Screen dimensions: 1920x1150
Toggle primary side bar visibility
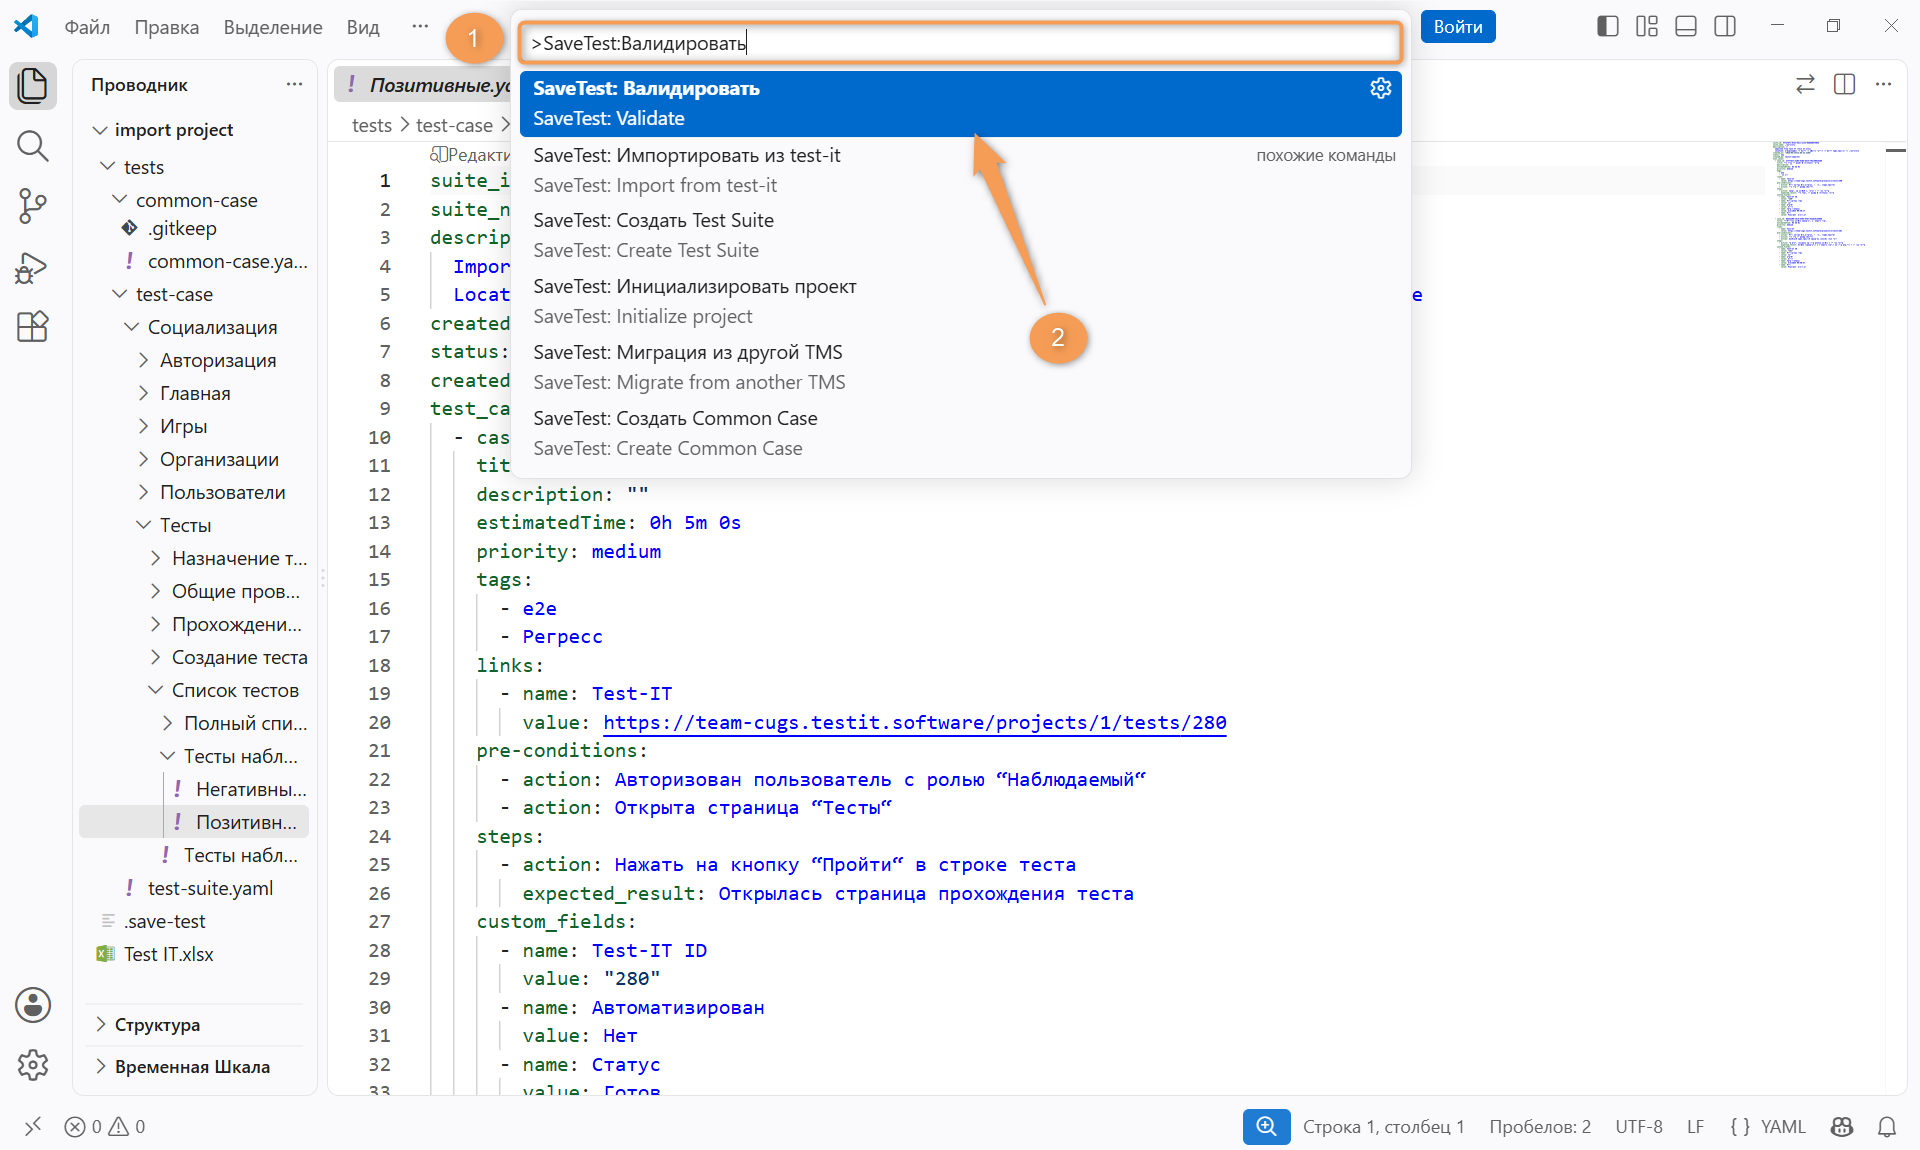pos(1608,26)
